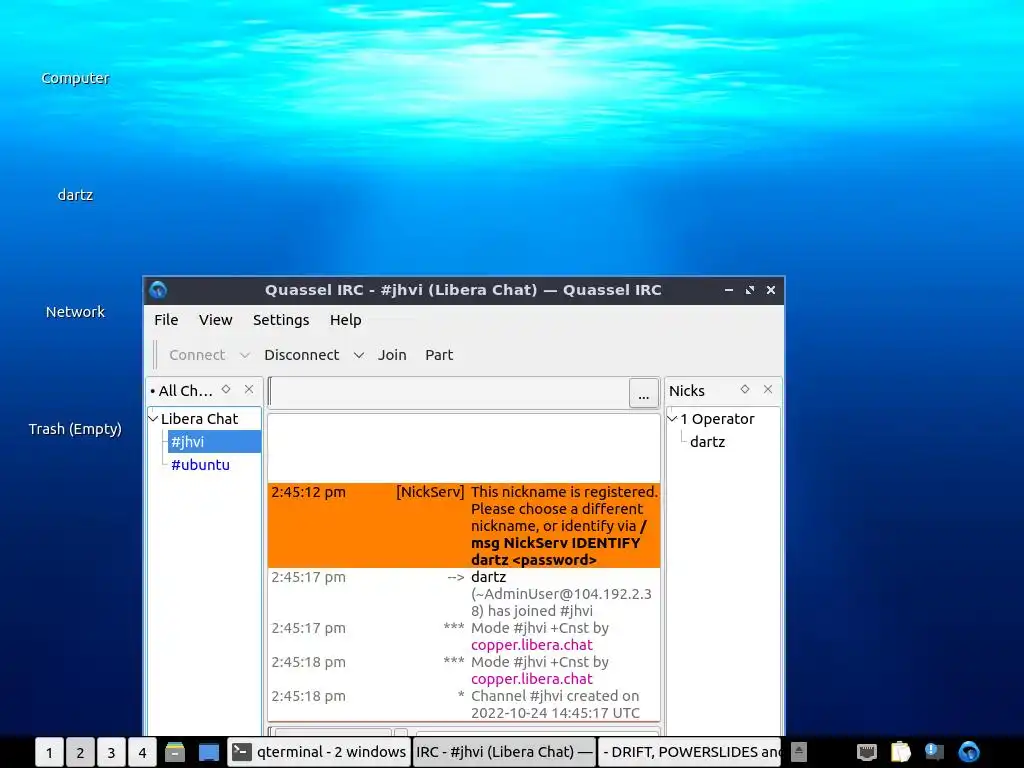Click the Quassel tray icon

[x=969, y=752]
